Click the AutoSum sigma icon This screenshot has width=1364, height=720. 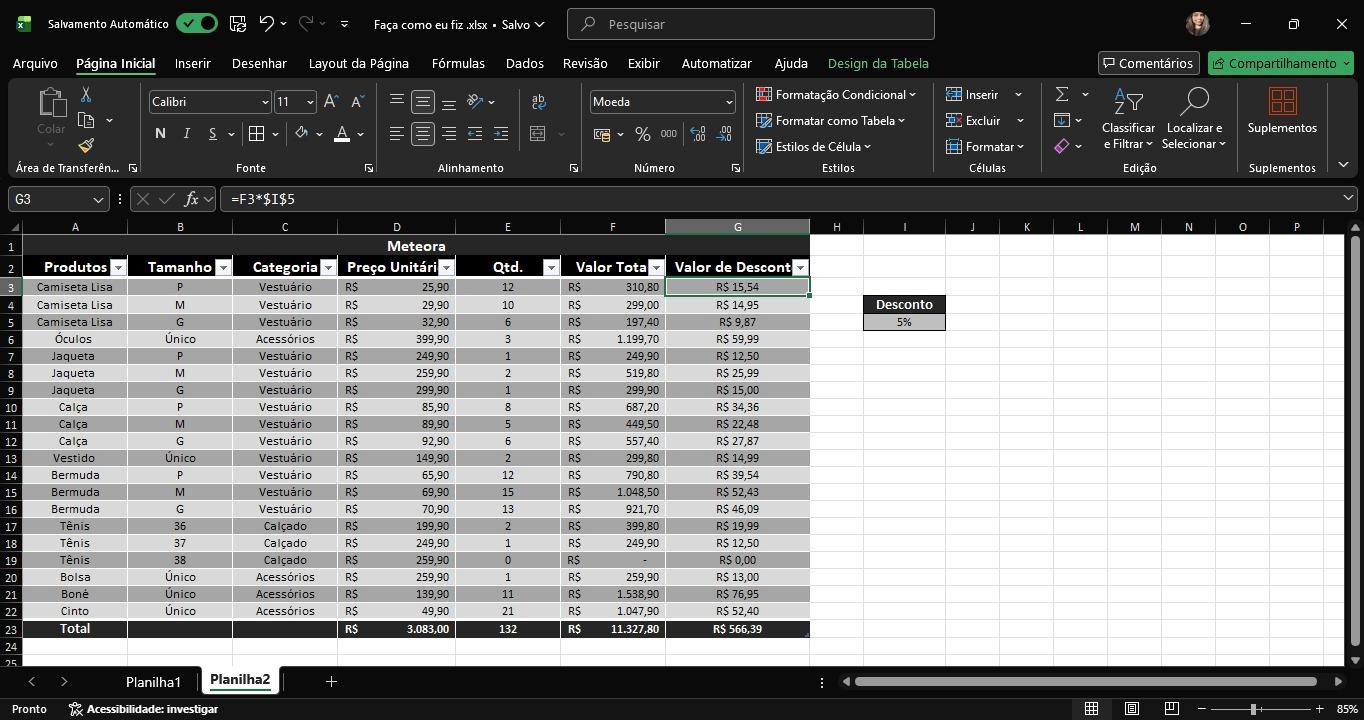click(x=1062, y=94)
